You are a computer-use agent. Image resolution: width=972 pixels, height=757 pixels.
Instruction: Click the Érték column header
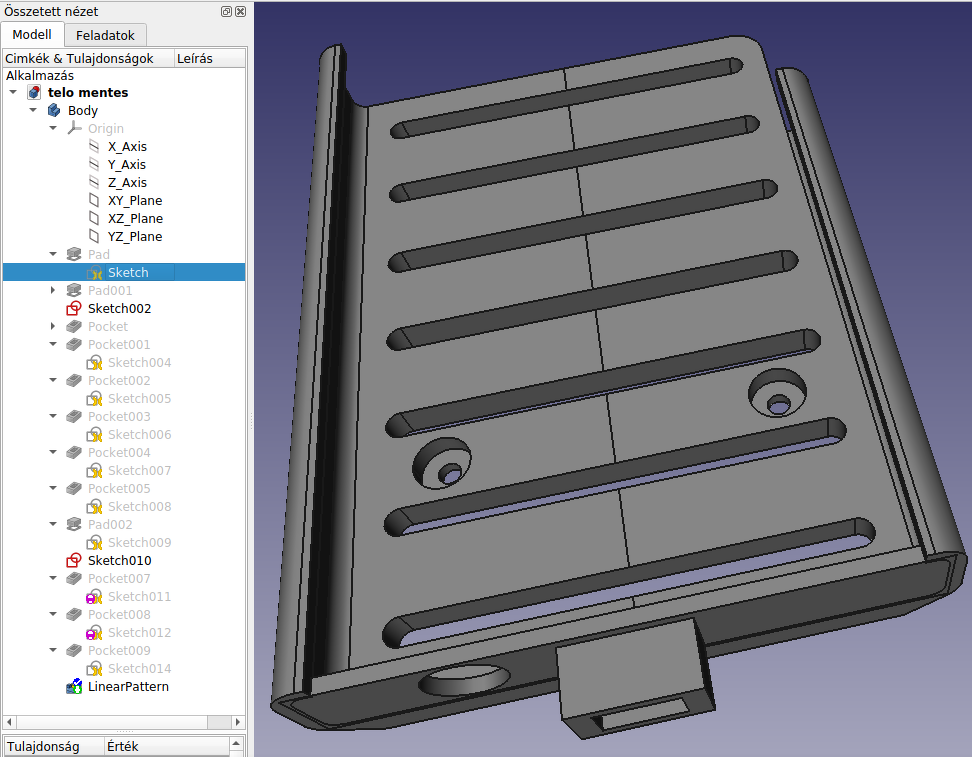click(166, 746)
